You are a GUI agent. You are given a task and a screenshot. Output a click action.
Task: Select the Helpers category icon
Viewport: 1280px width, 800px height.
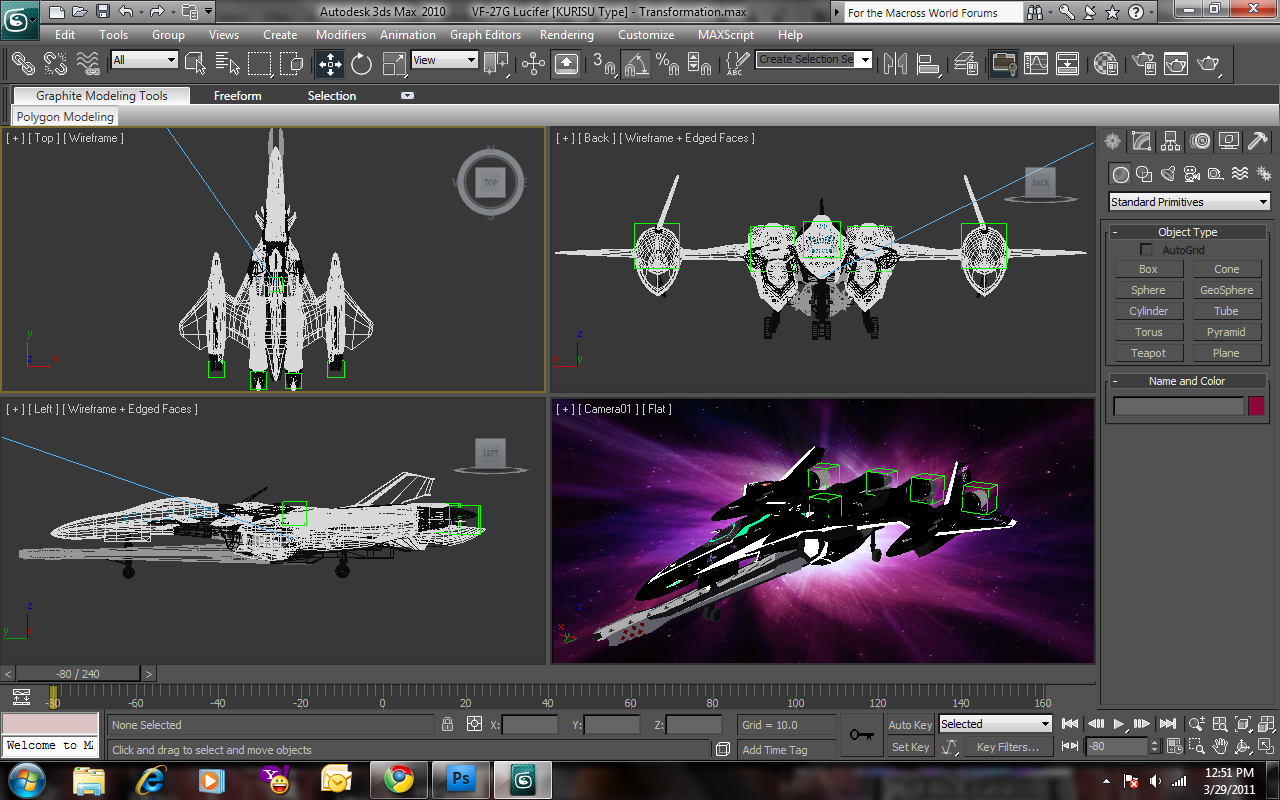coord(1215,174)
